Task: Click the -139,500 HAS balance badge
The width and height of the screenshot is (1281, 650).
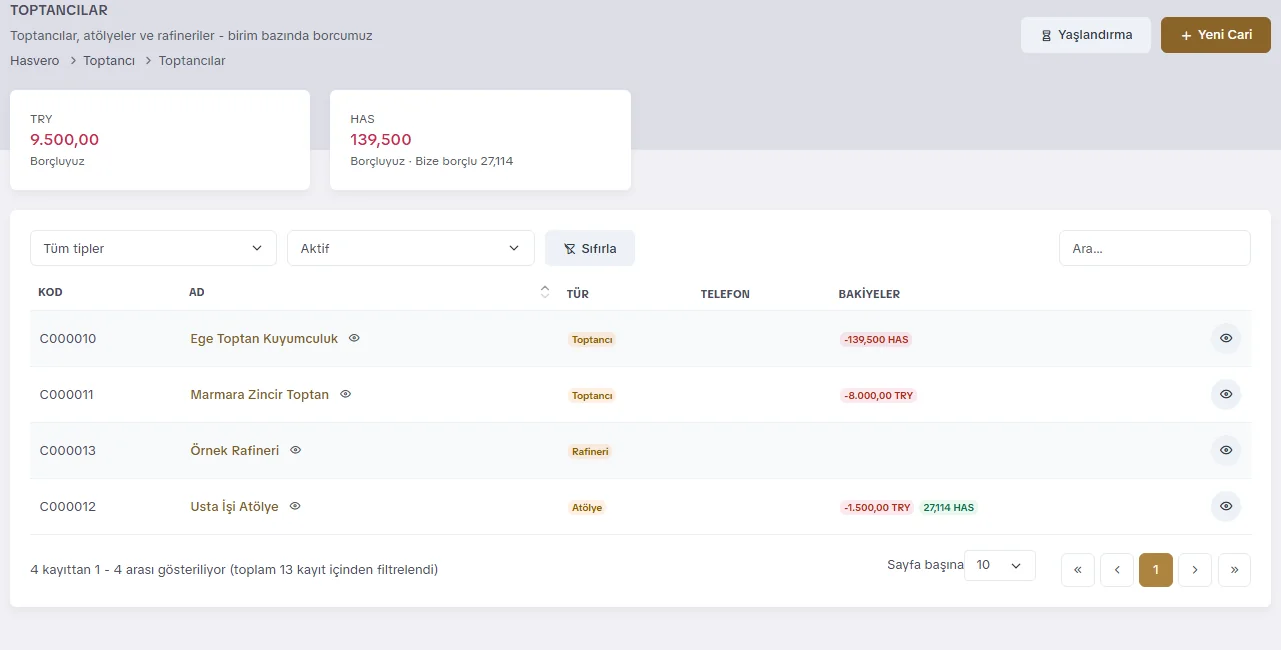Action: (876, 340)
